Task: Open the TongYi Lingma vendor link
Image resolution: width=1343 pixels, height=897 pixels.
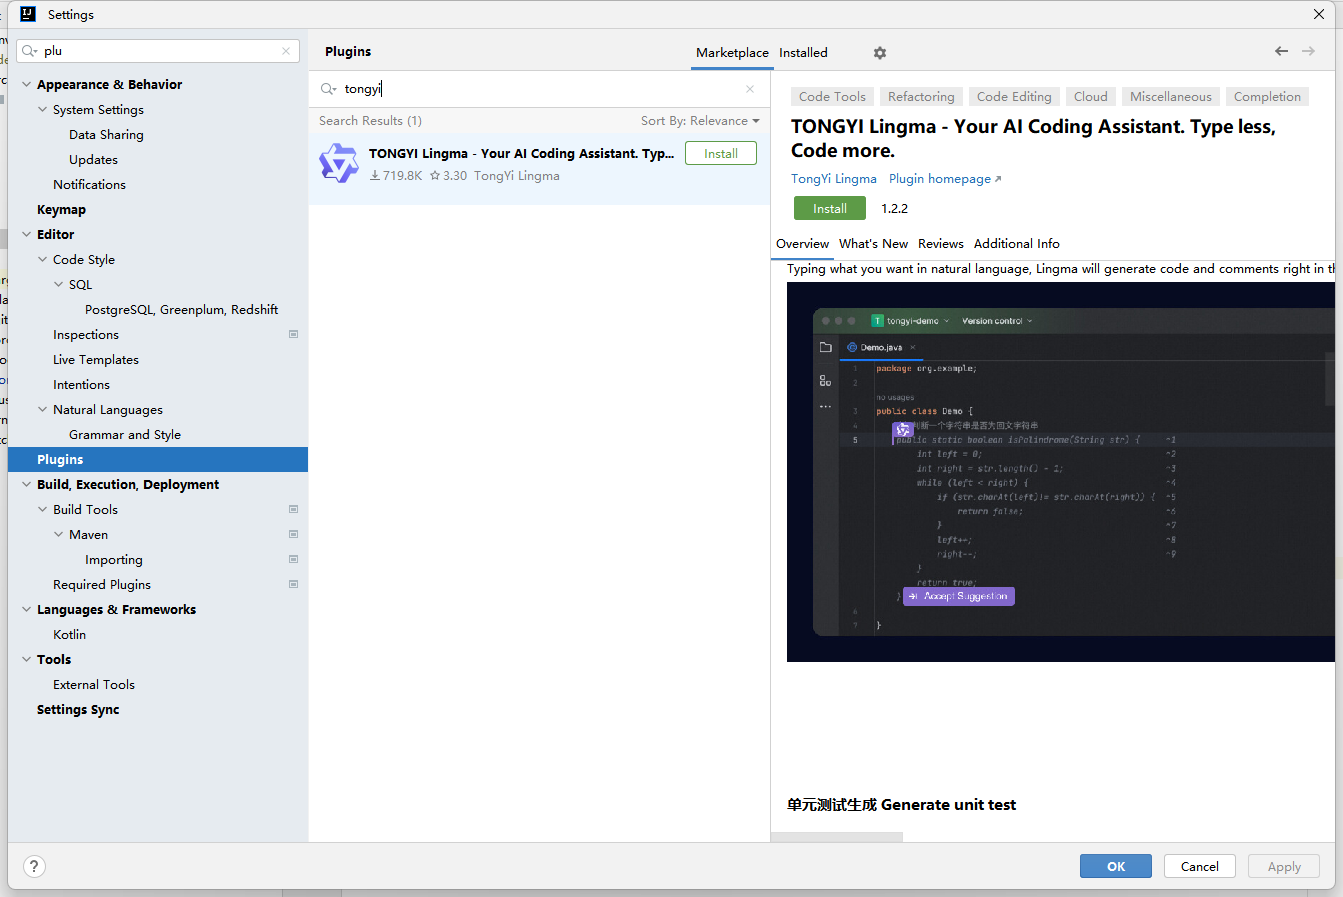Action: coord(834,179)
